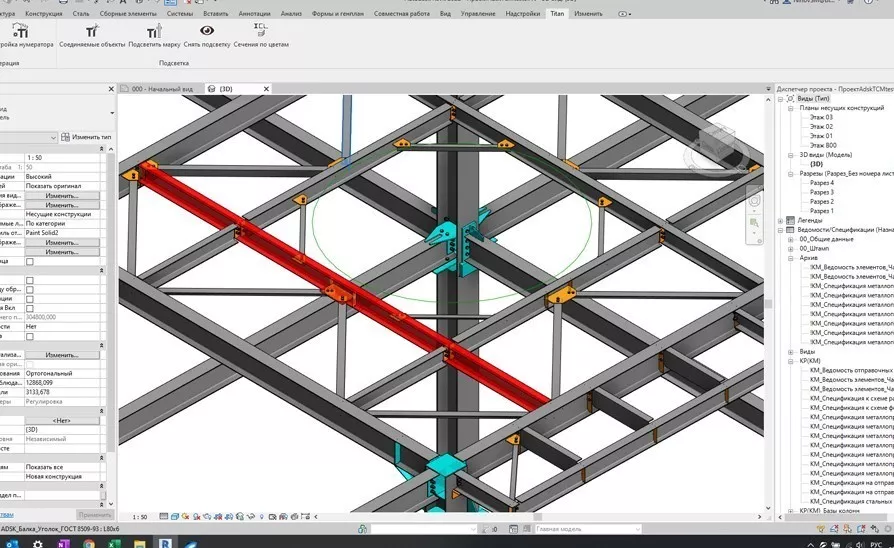Image resolution: width=894 pixels, height=548 pixels.
Task: Close the (3D) view tab
Action: tap(265, 89)
